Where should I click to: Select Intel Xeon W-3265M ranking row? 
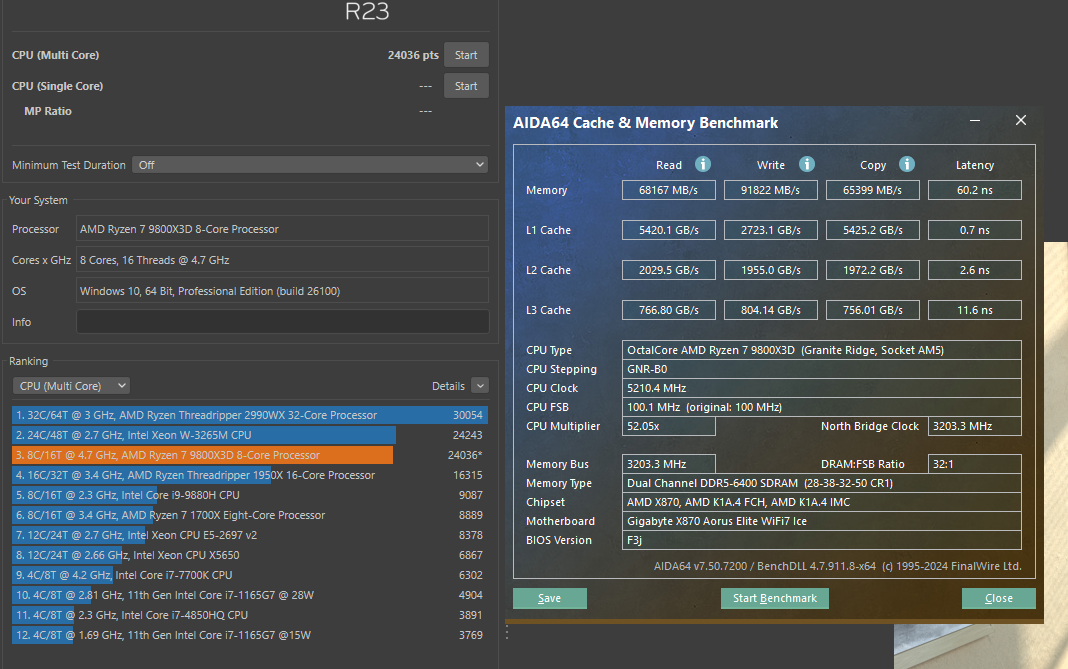click(249, 435)
